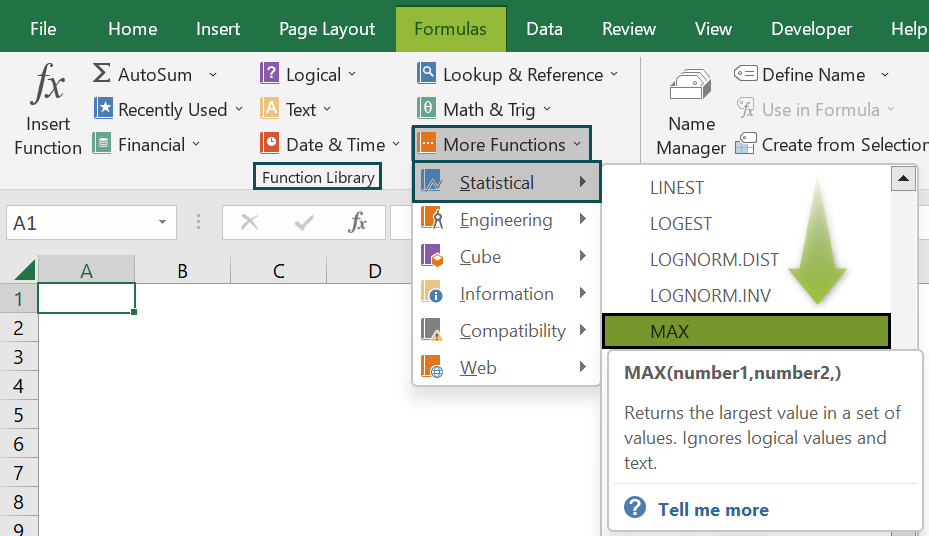Expand the AutoSum dropdown arrow
Viewport: 929px width, 536px height.
pyautogui.click(x=213, y=75)
